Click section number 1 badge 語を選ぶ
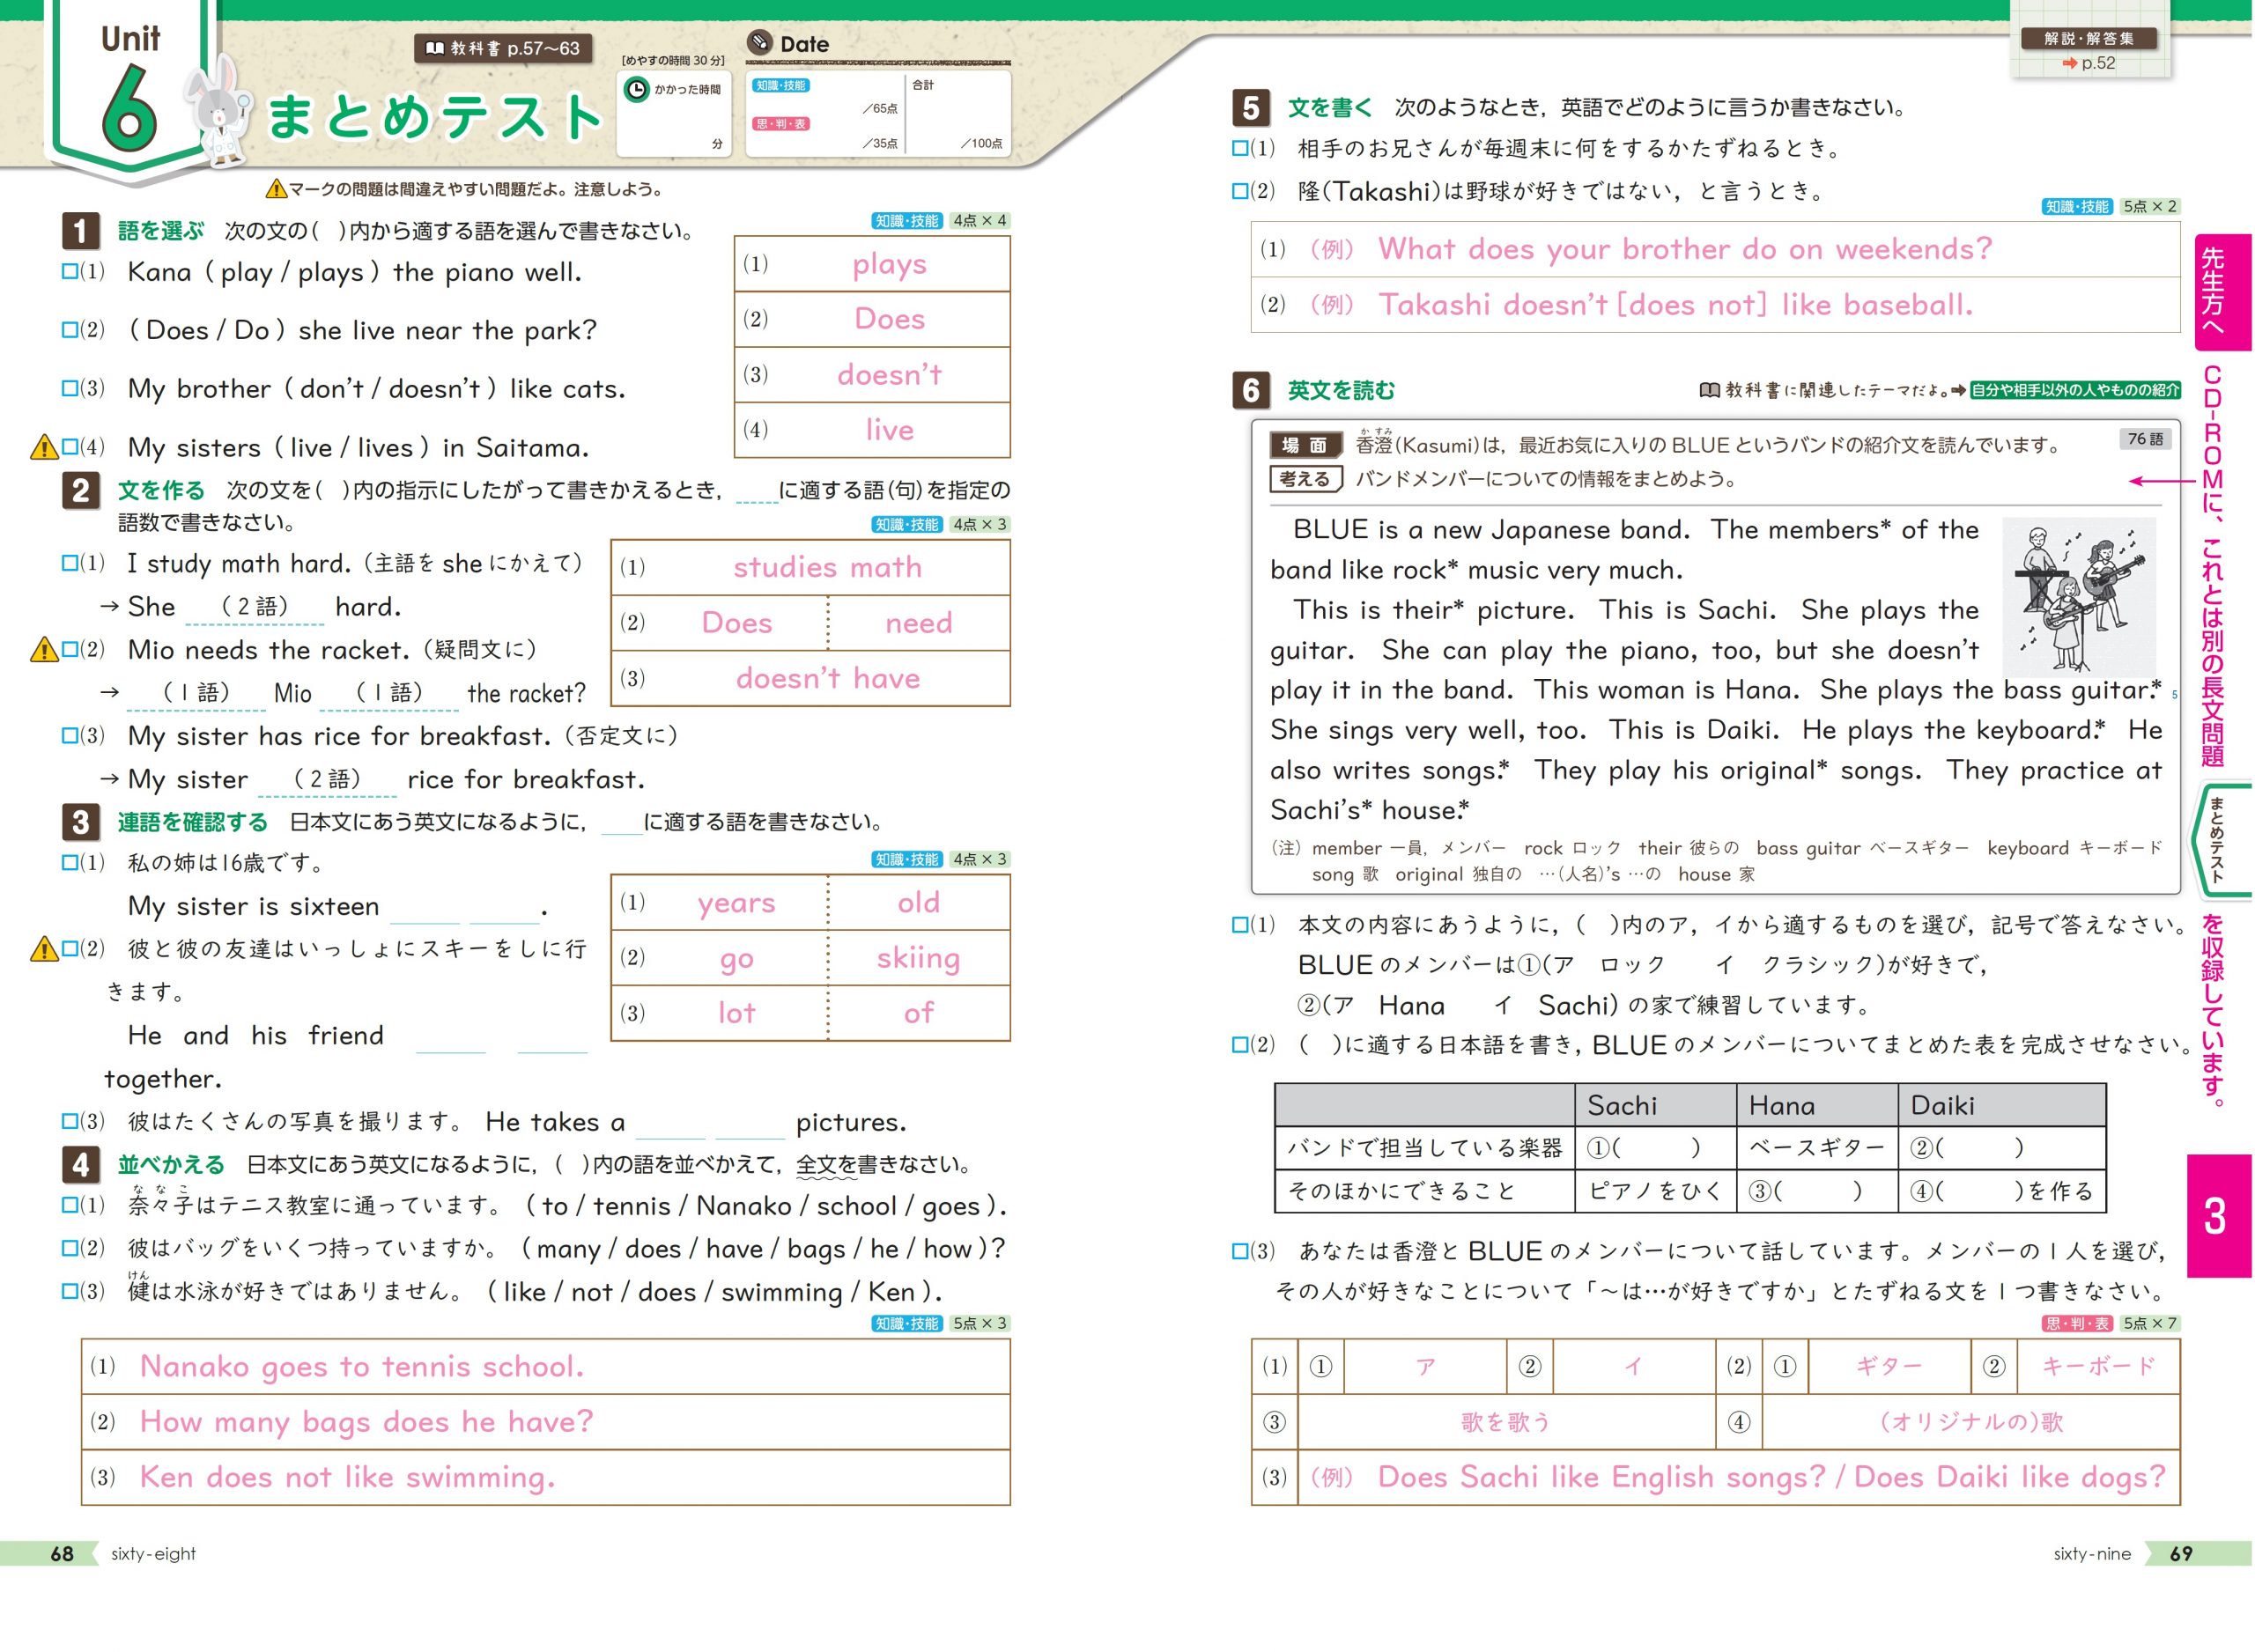This screenshot has height=1652, width=2255. point(80,231)
